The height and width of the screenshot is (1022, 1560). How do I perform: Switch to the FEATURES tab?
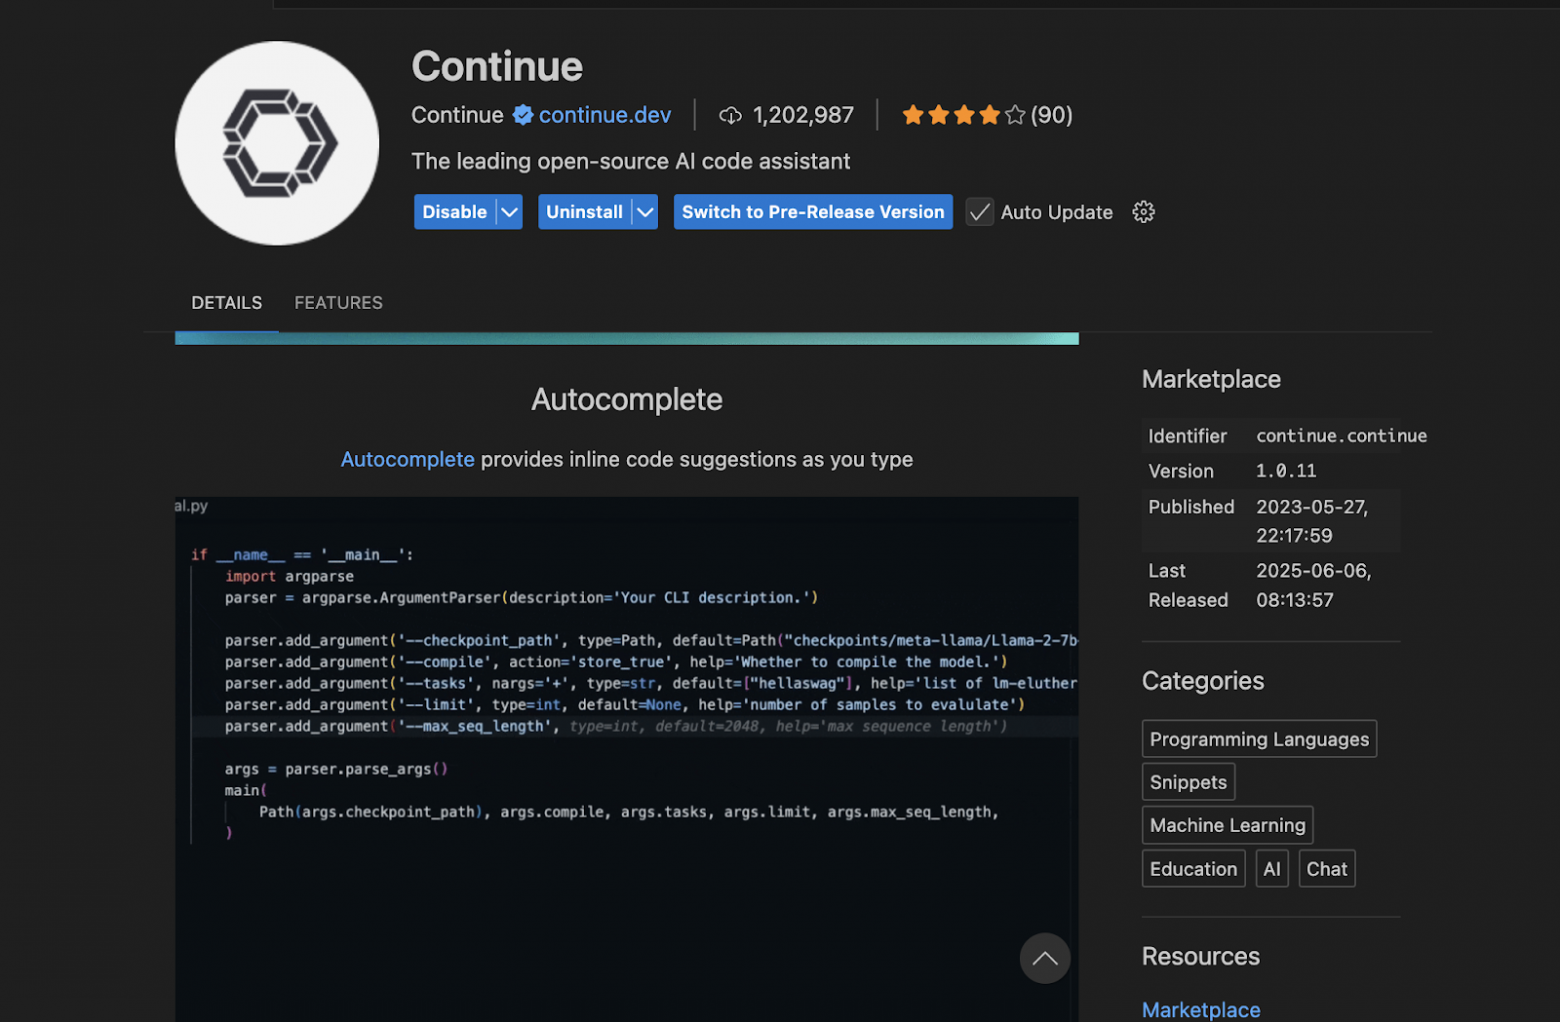coord(338,303)
